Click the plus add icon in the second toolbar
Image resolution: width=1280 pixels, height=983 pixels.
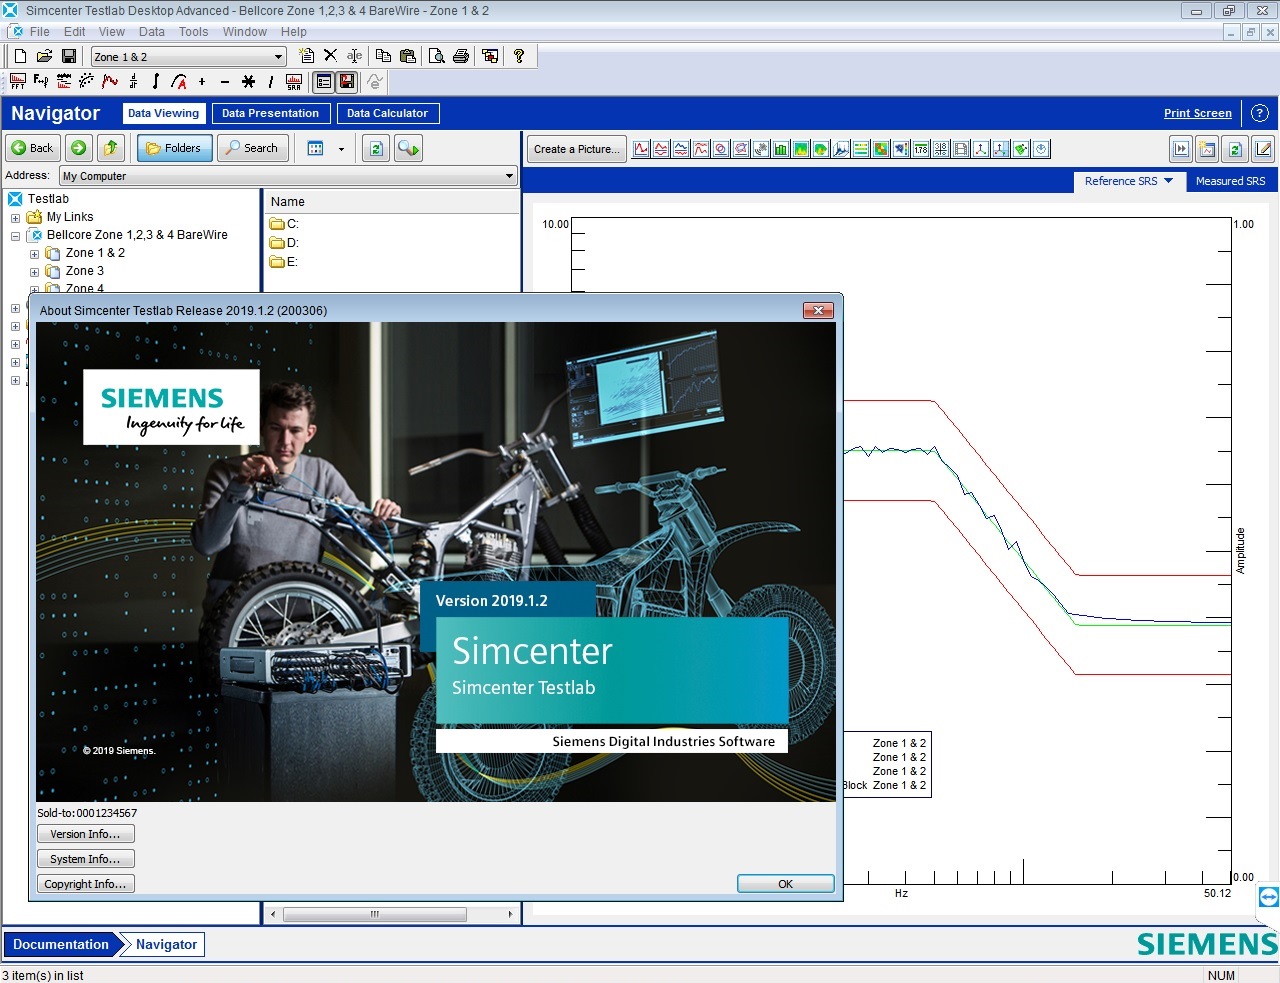(202, 82)
